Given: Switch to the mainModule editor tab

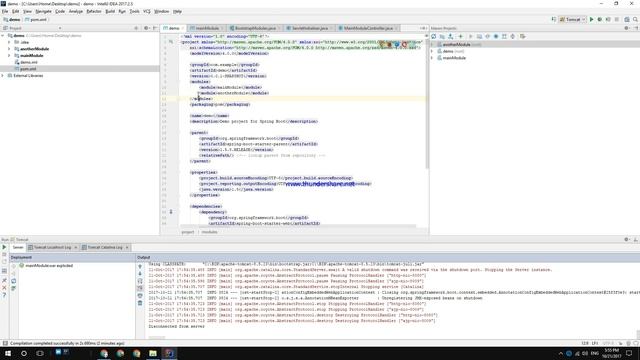Looking at the screenshot, I should tap(207, 28).
